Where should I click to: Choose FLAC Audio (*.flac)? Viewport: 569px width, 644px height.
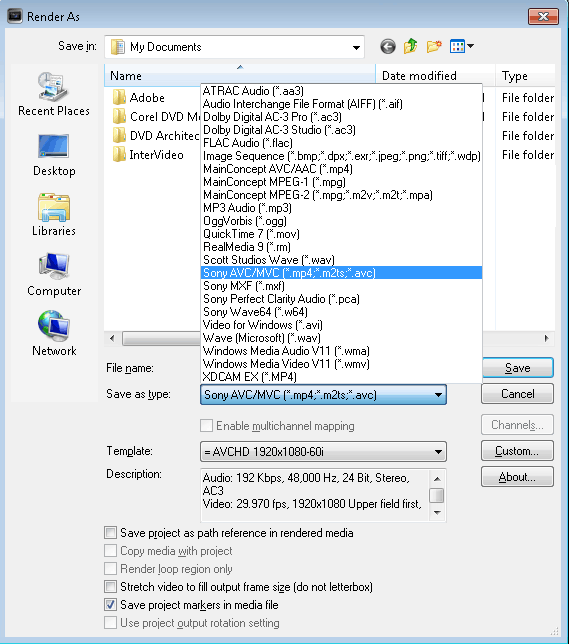click(x=341, y=143)
